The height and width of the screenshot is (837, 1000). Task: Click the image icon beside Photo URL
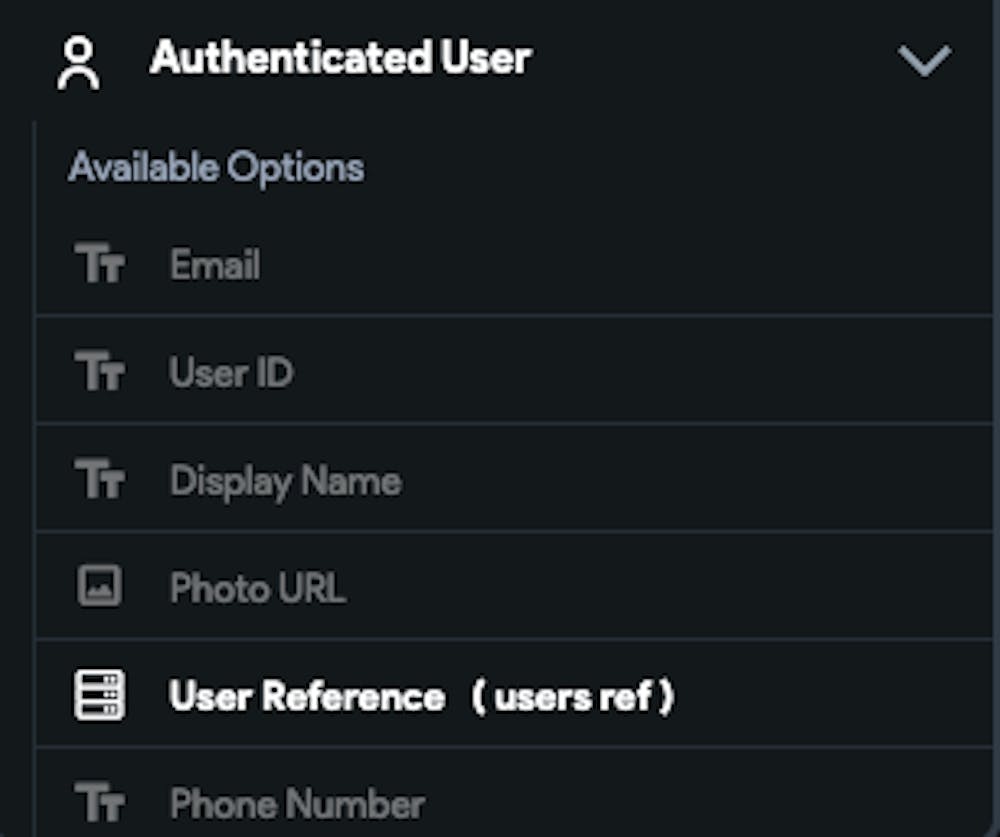(x=100, y=587)
